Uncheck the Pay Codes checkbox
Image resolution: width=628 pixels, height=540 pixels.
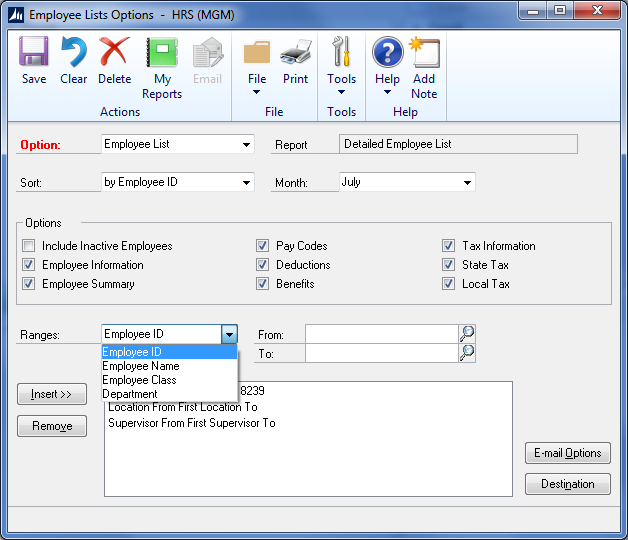tap(262, 246)
